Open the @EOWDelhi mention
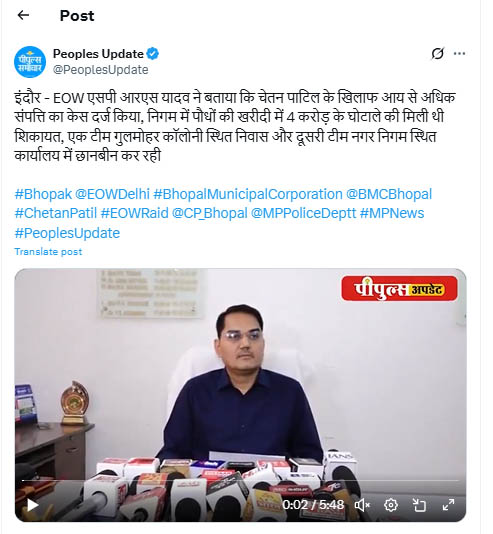Viewport: 493px width, 534px height. coord(112,194)
